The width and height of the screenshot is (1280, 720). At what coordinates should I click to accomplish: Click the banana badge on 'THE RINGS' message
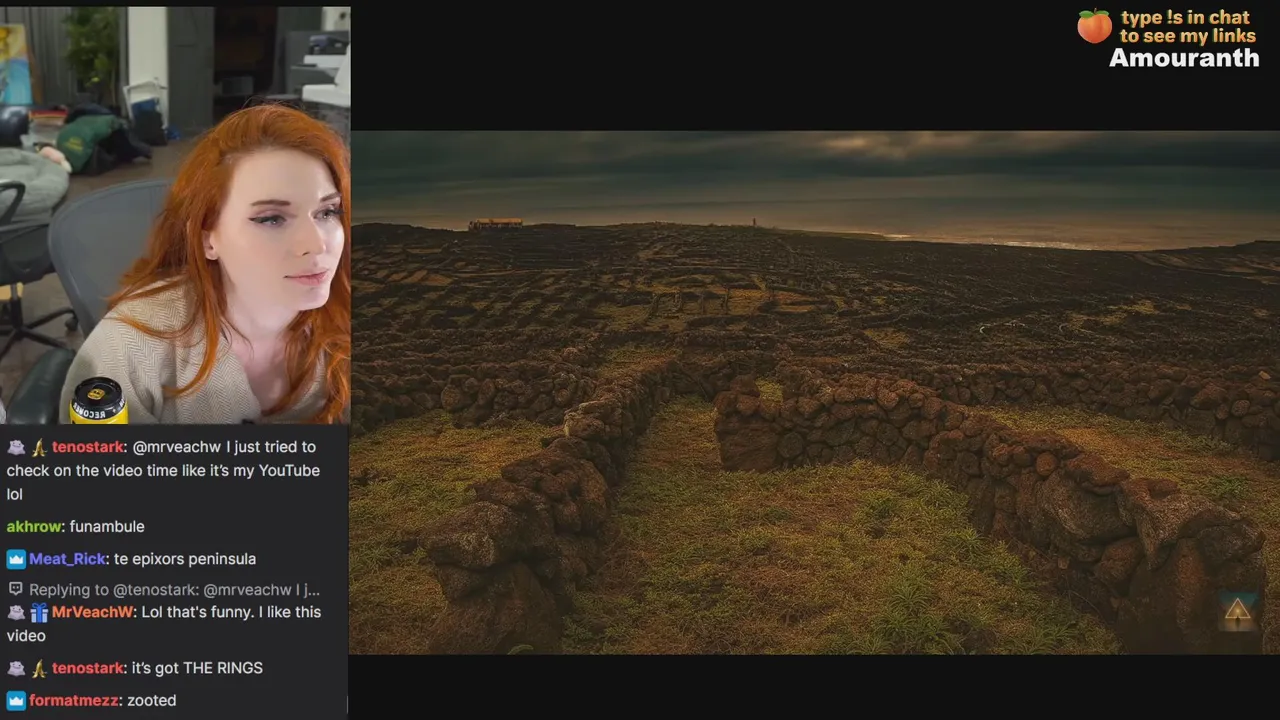tap(39, 669)
